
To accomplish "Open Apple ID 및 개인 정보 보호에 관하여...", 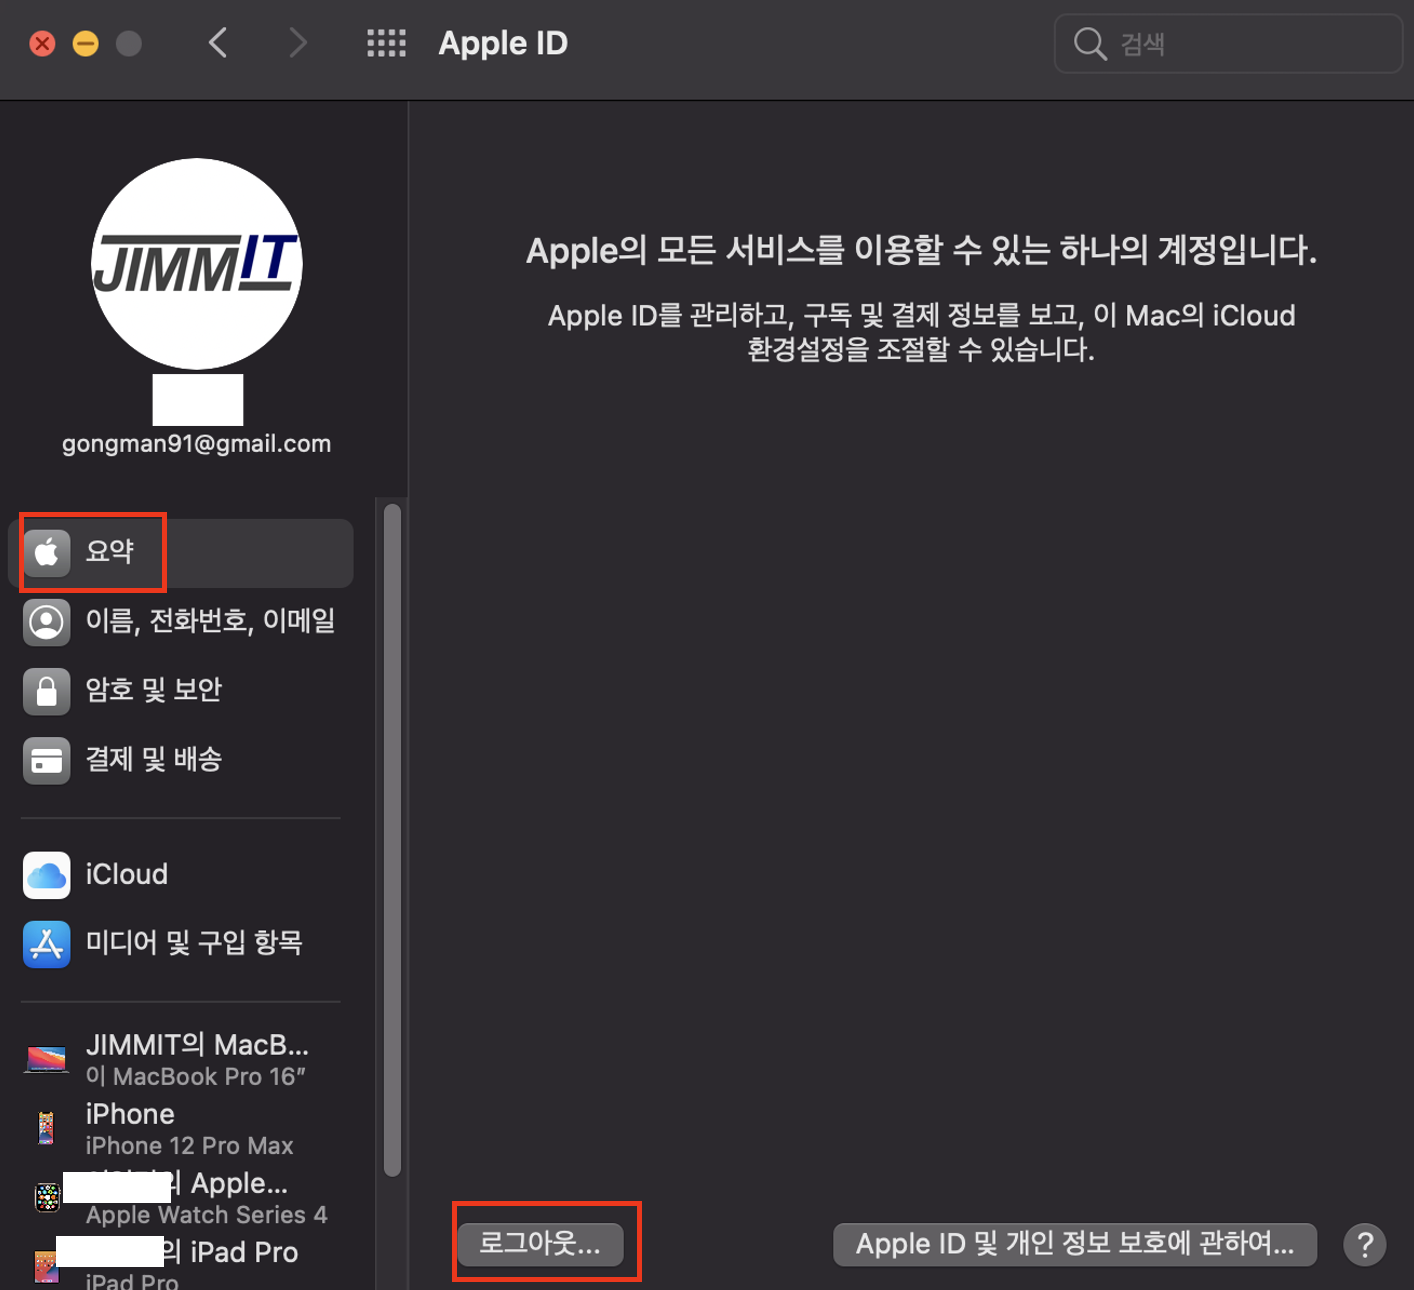I will pyautogui.click(x=1075, y=1245).
